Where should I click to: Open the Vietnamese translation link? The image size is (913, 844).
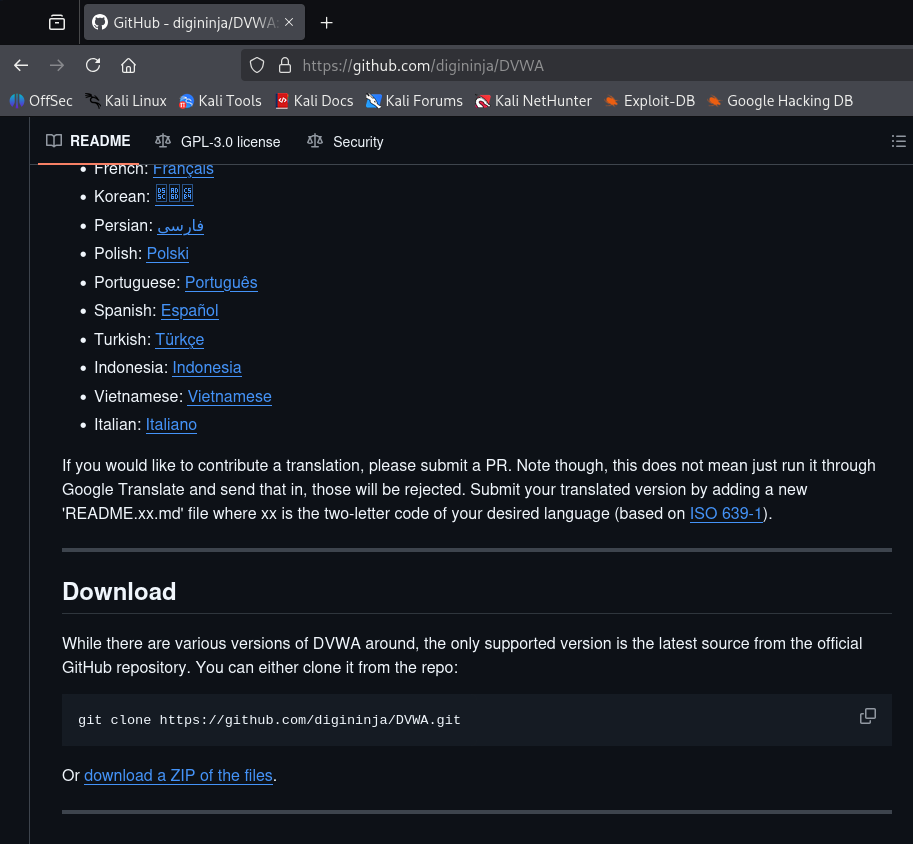pos(229,397)
